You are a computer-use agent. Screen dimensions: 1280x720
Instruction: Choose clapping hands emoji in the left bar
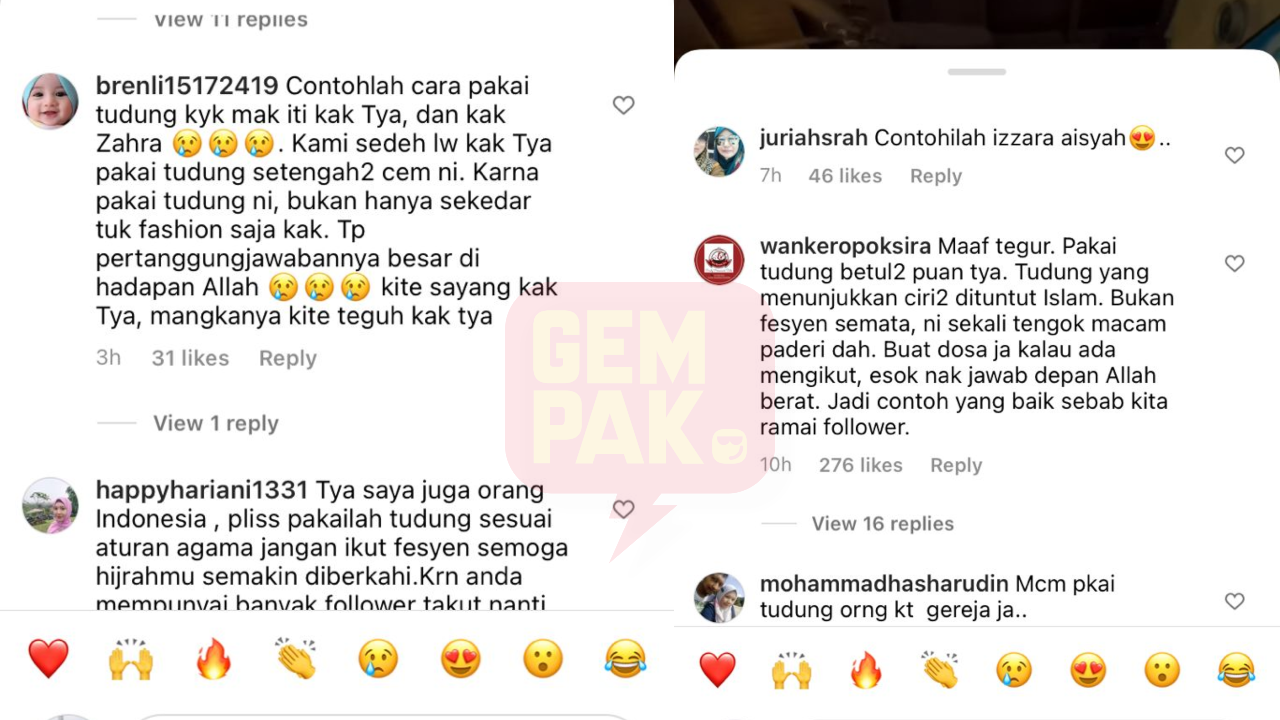click(296, 659)
